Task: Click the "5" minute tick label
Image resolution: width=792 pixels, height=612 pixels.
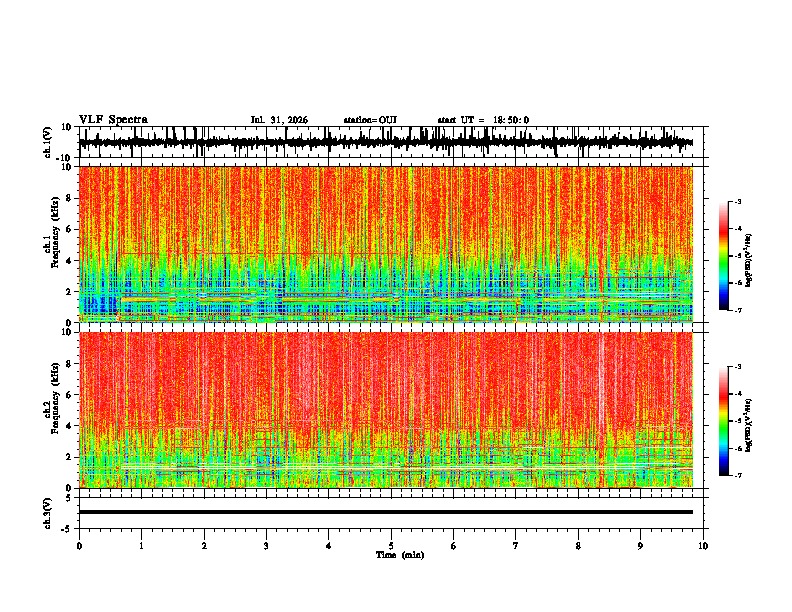Action: coord(391,546)
